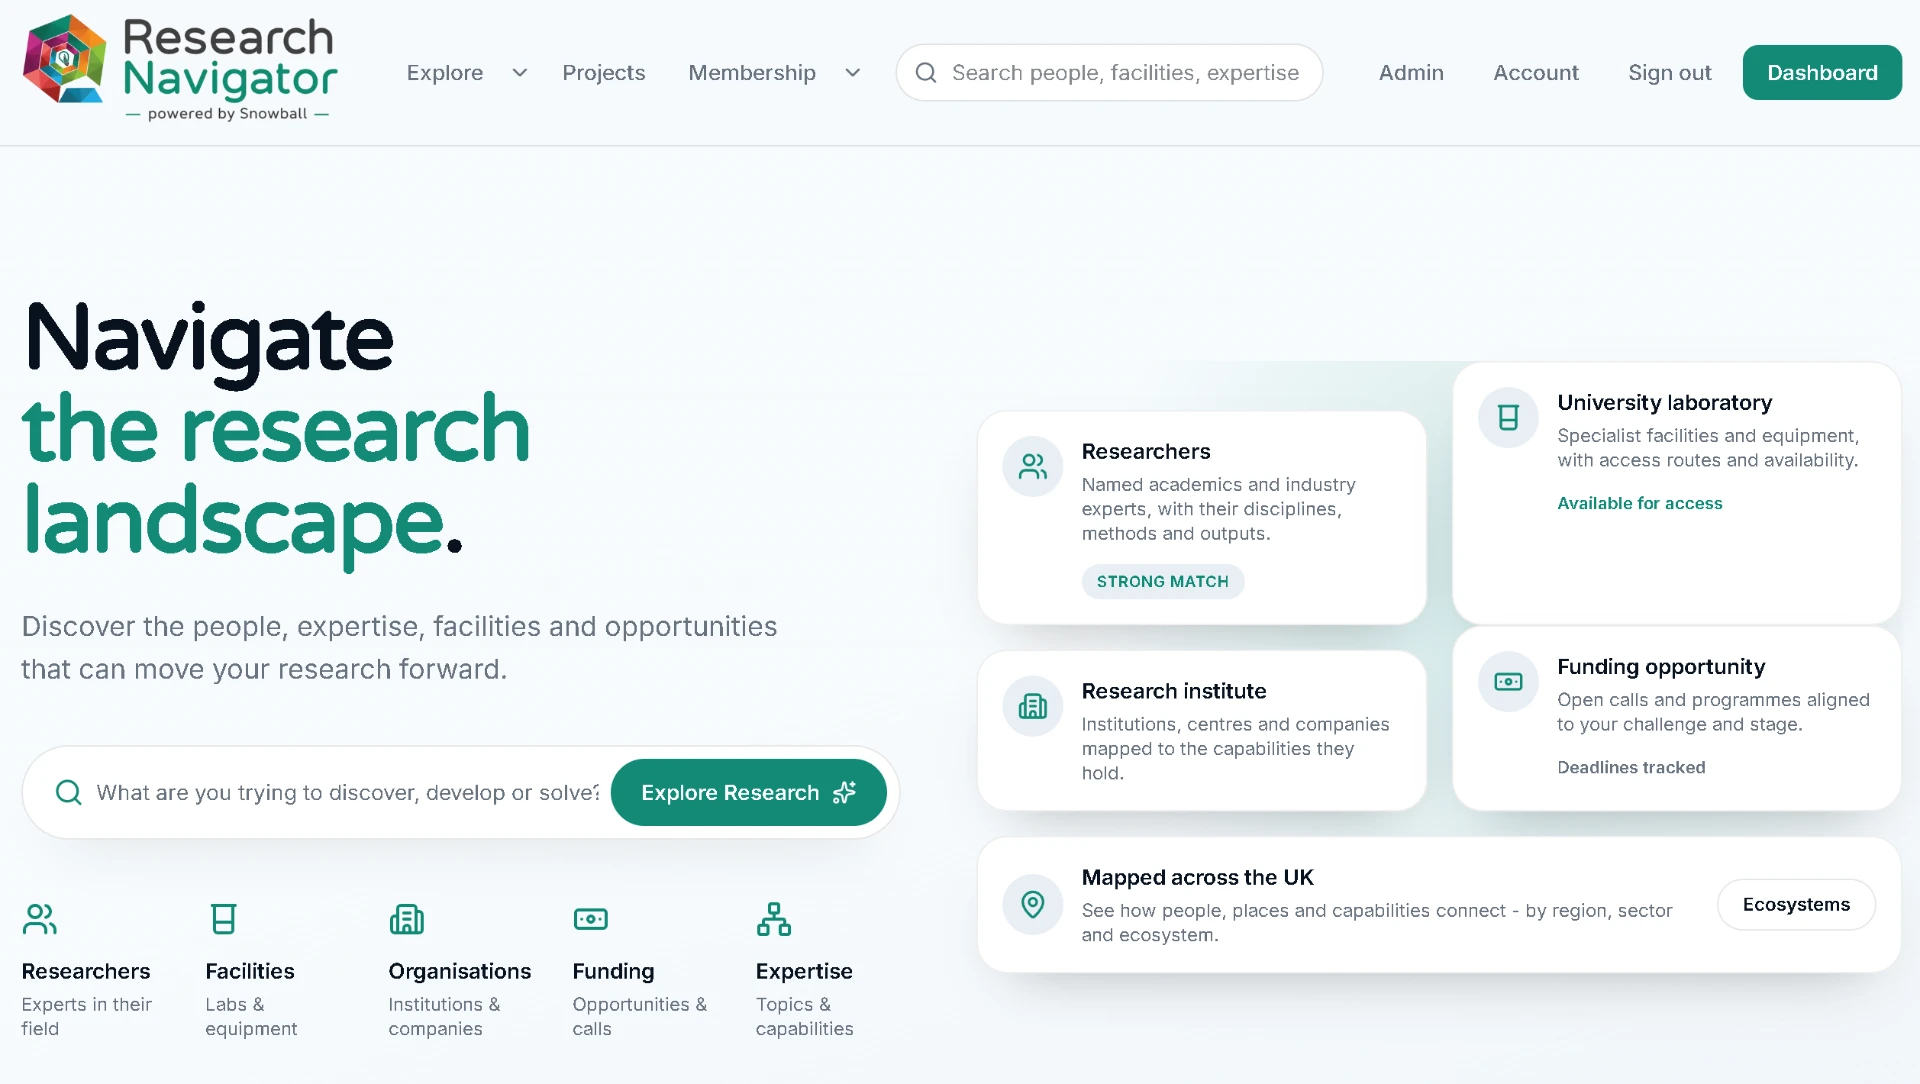The width and height of the screenshot is (1920, 1084).
Task: Click the Organisations building icon
Action: point(407,919)
